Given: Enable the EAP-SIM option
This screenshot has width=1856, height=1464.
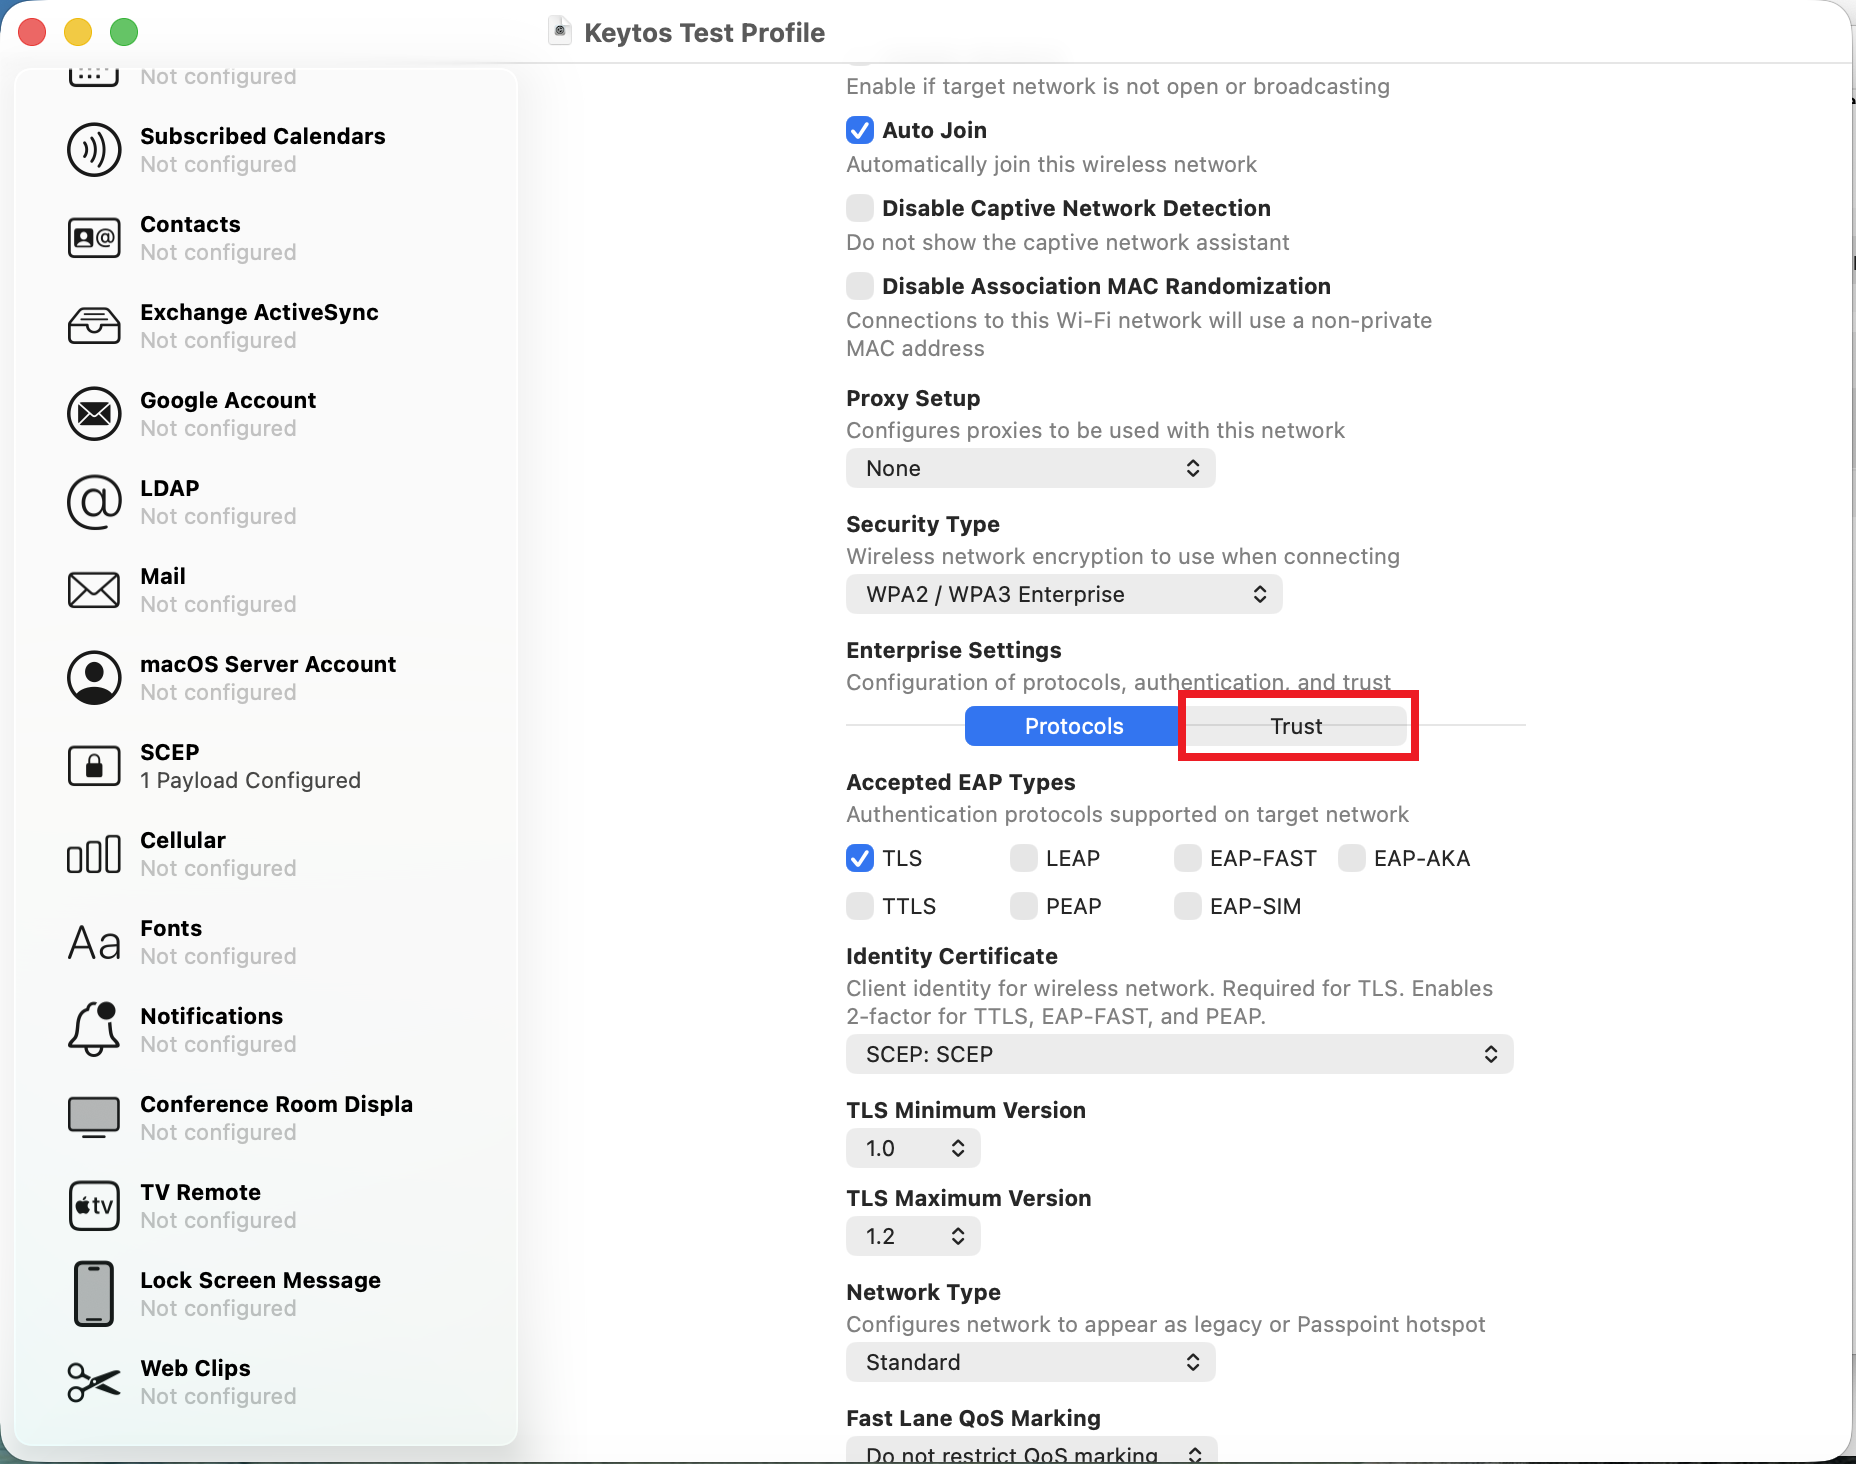Looking at the screenshot, I should [1188, 906].
